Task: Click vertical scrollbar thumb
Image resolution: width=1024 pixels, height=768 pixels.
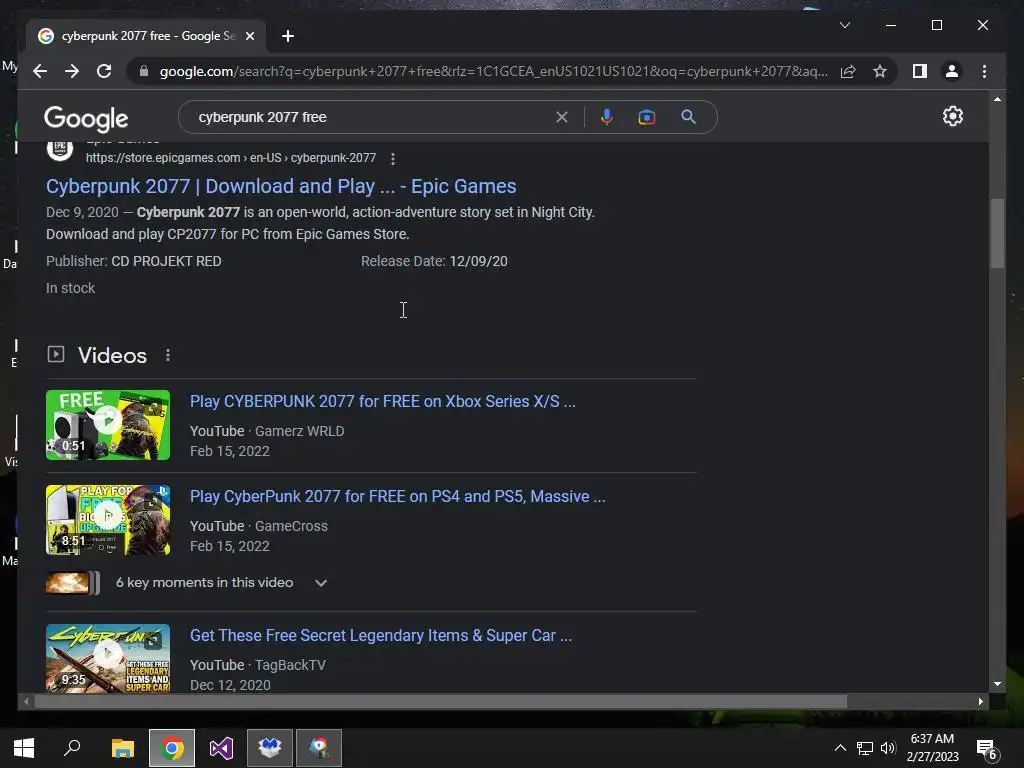Action: point(997,232)
